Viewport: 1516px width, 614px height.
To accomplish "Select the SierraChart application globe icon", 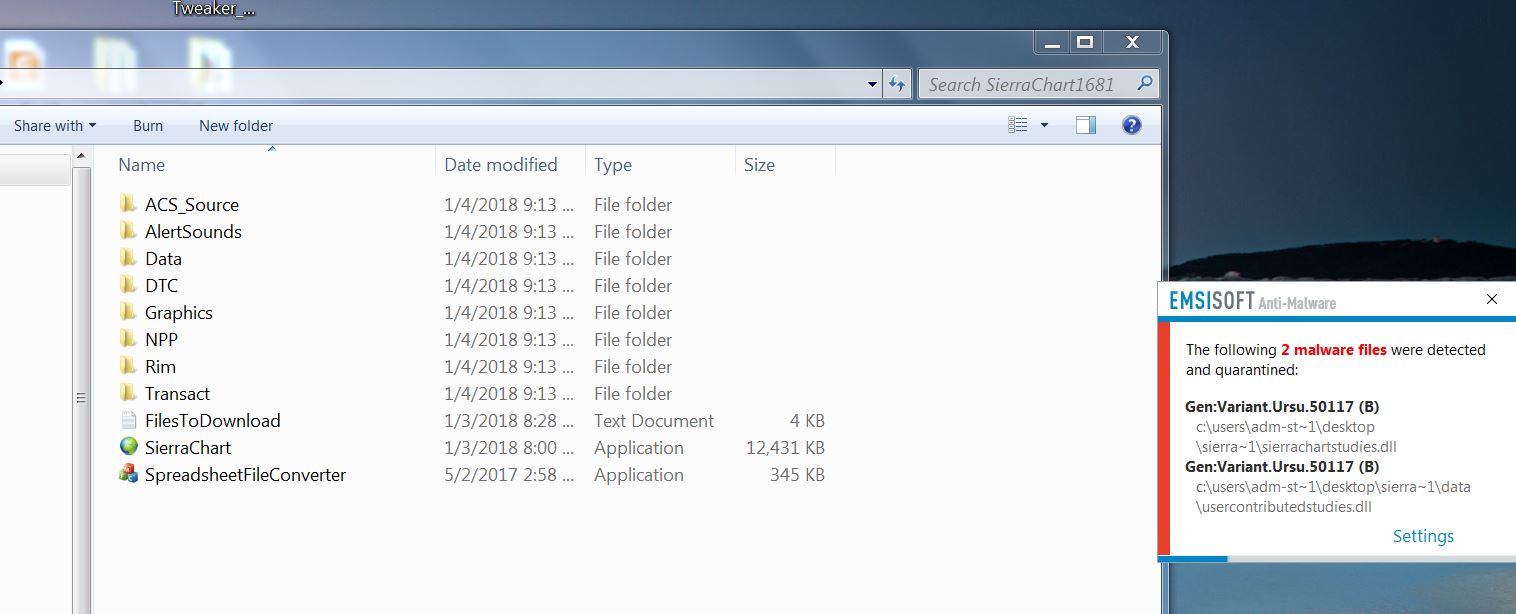I will 128,447.
